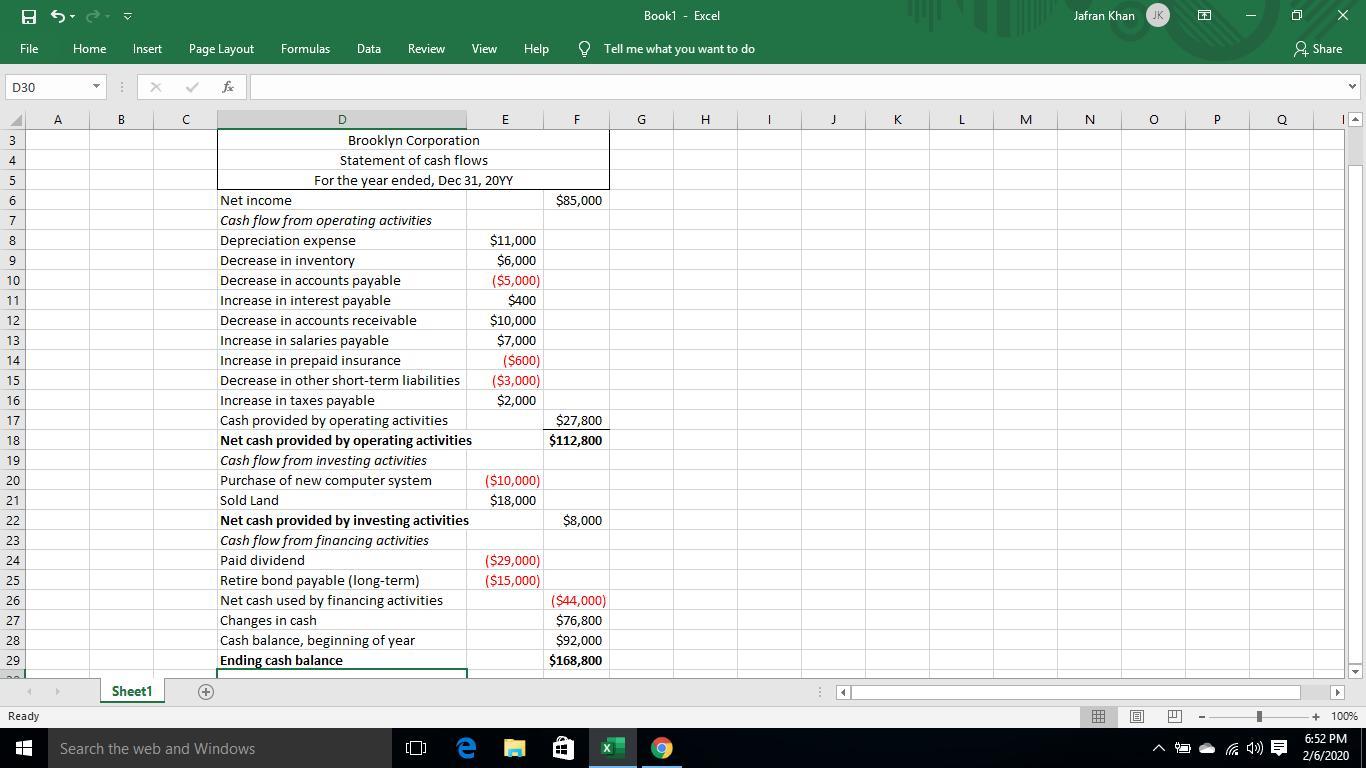Open Customize Quick Access Toolbar dropdown
This screenshot has height=768, width=1366.
(x=128, y=16)
